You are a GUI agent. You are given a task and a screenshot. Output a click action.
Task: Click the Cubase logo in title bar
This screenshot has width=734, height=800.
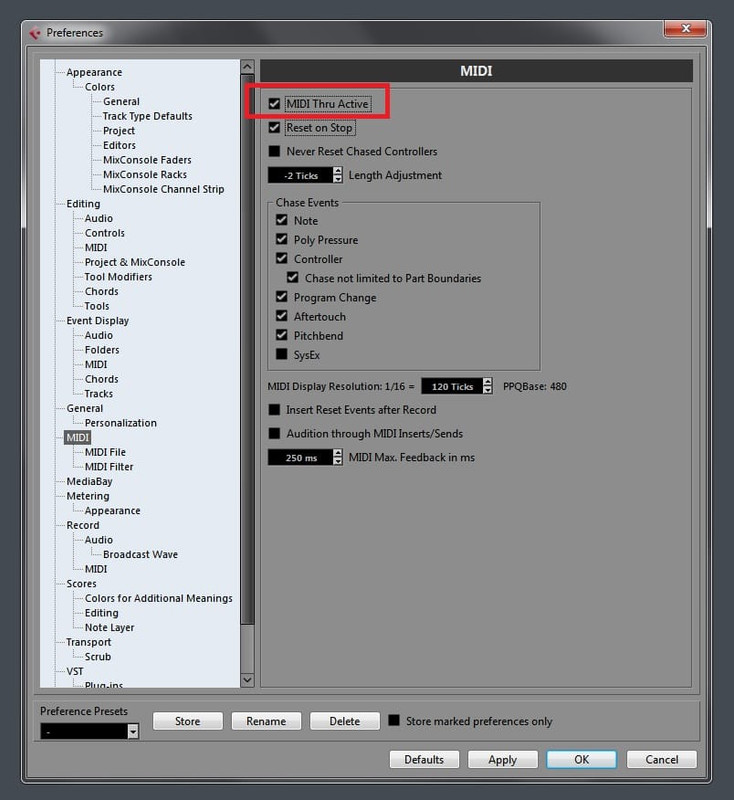(x=35, y=33)
